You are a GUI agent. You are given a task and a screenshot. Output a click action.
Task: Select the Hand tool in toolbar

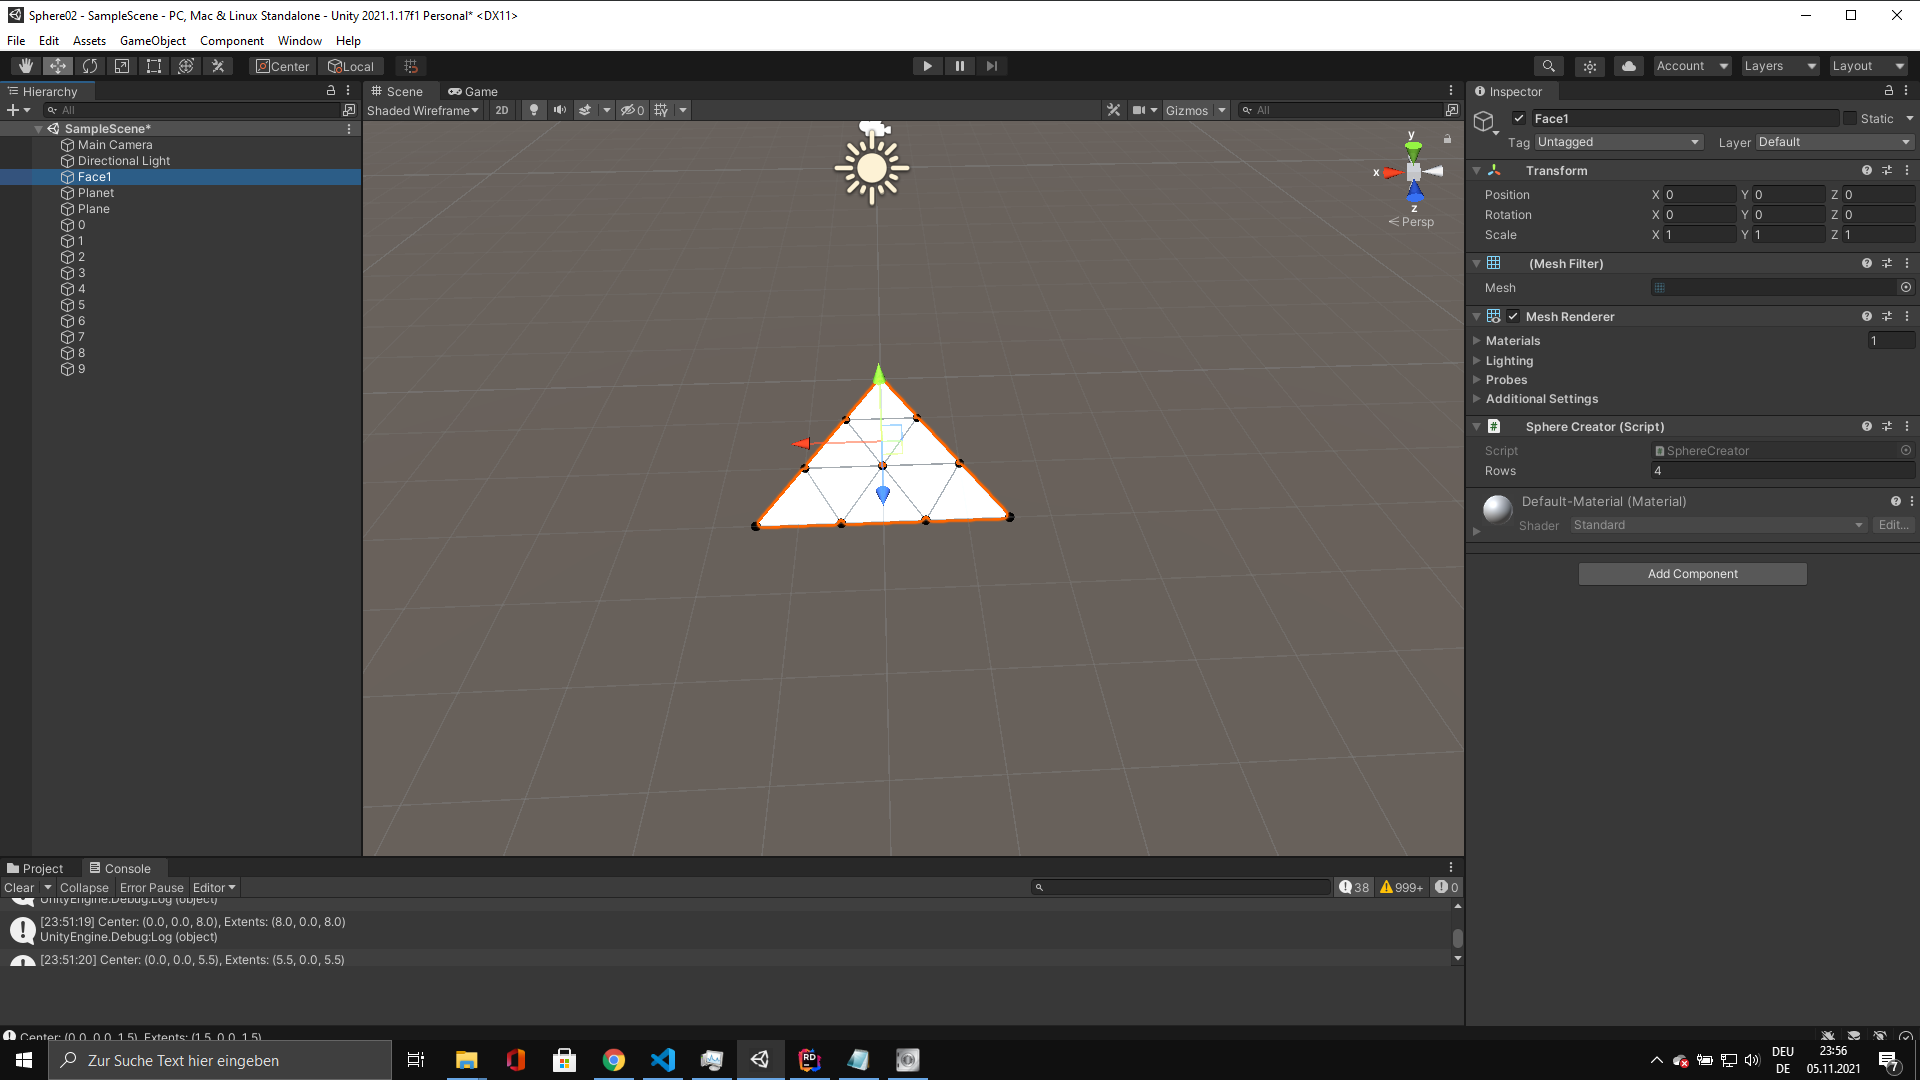pyautogui.click(x=26, y=66)
